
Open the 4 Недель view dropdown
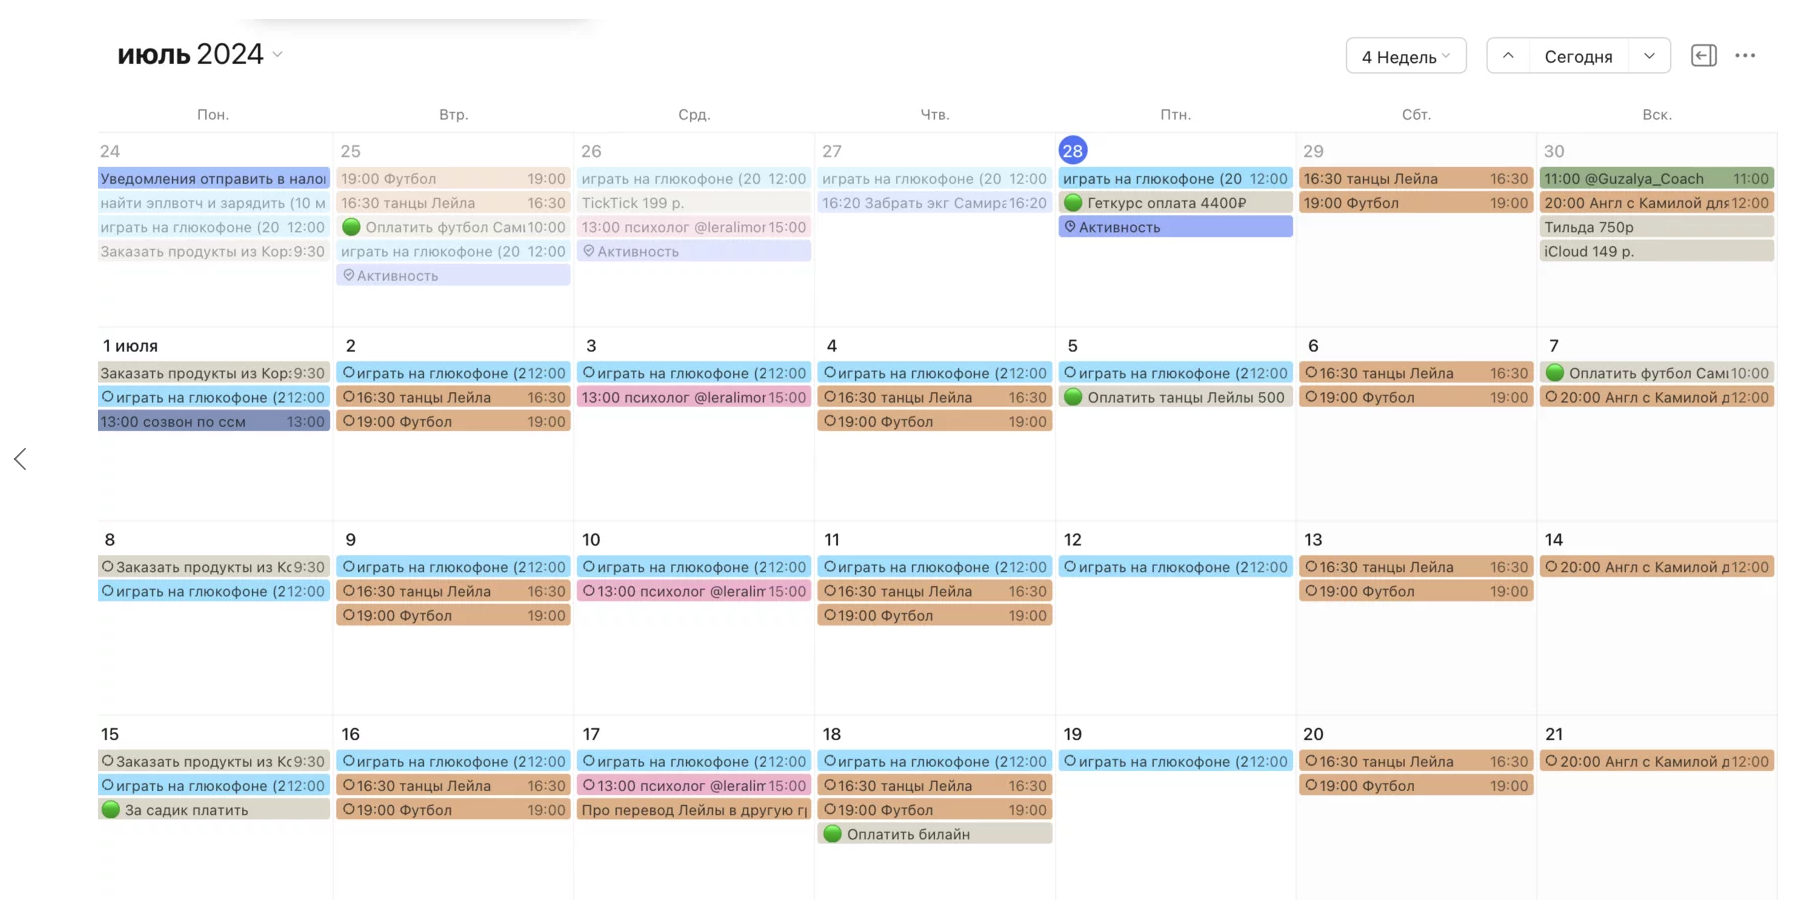tap(1405, 56)
